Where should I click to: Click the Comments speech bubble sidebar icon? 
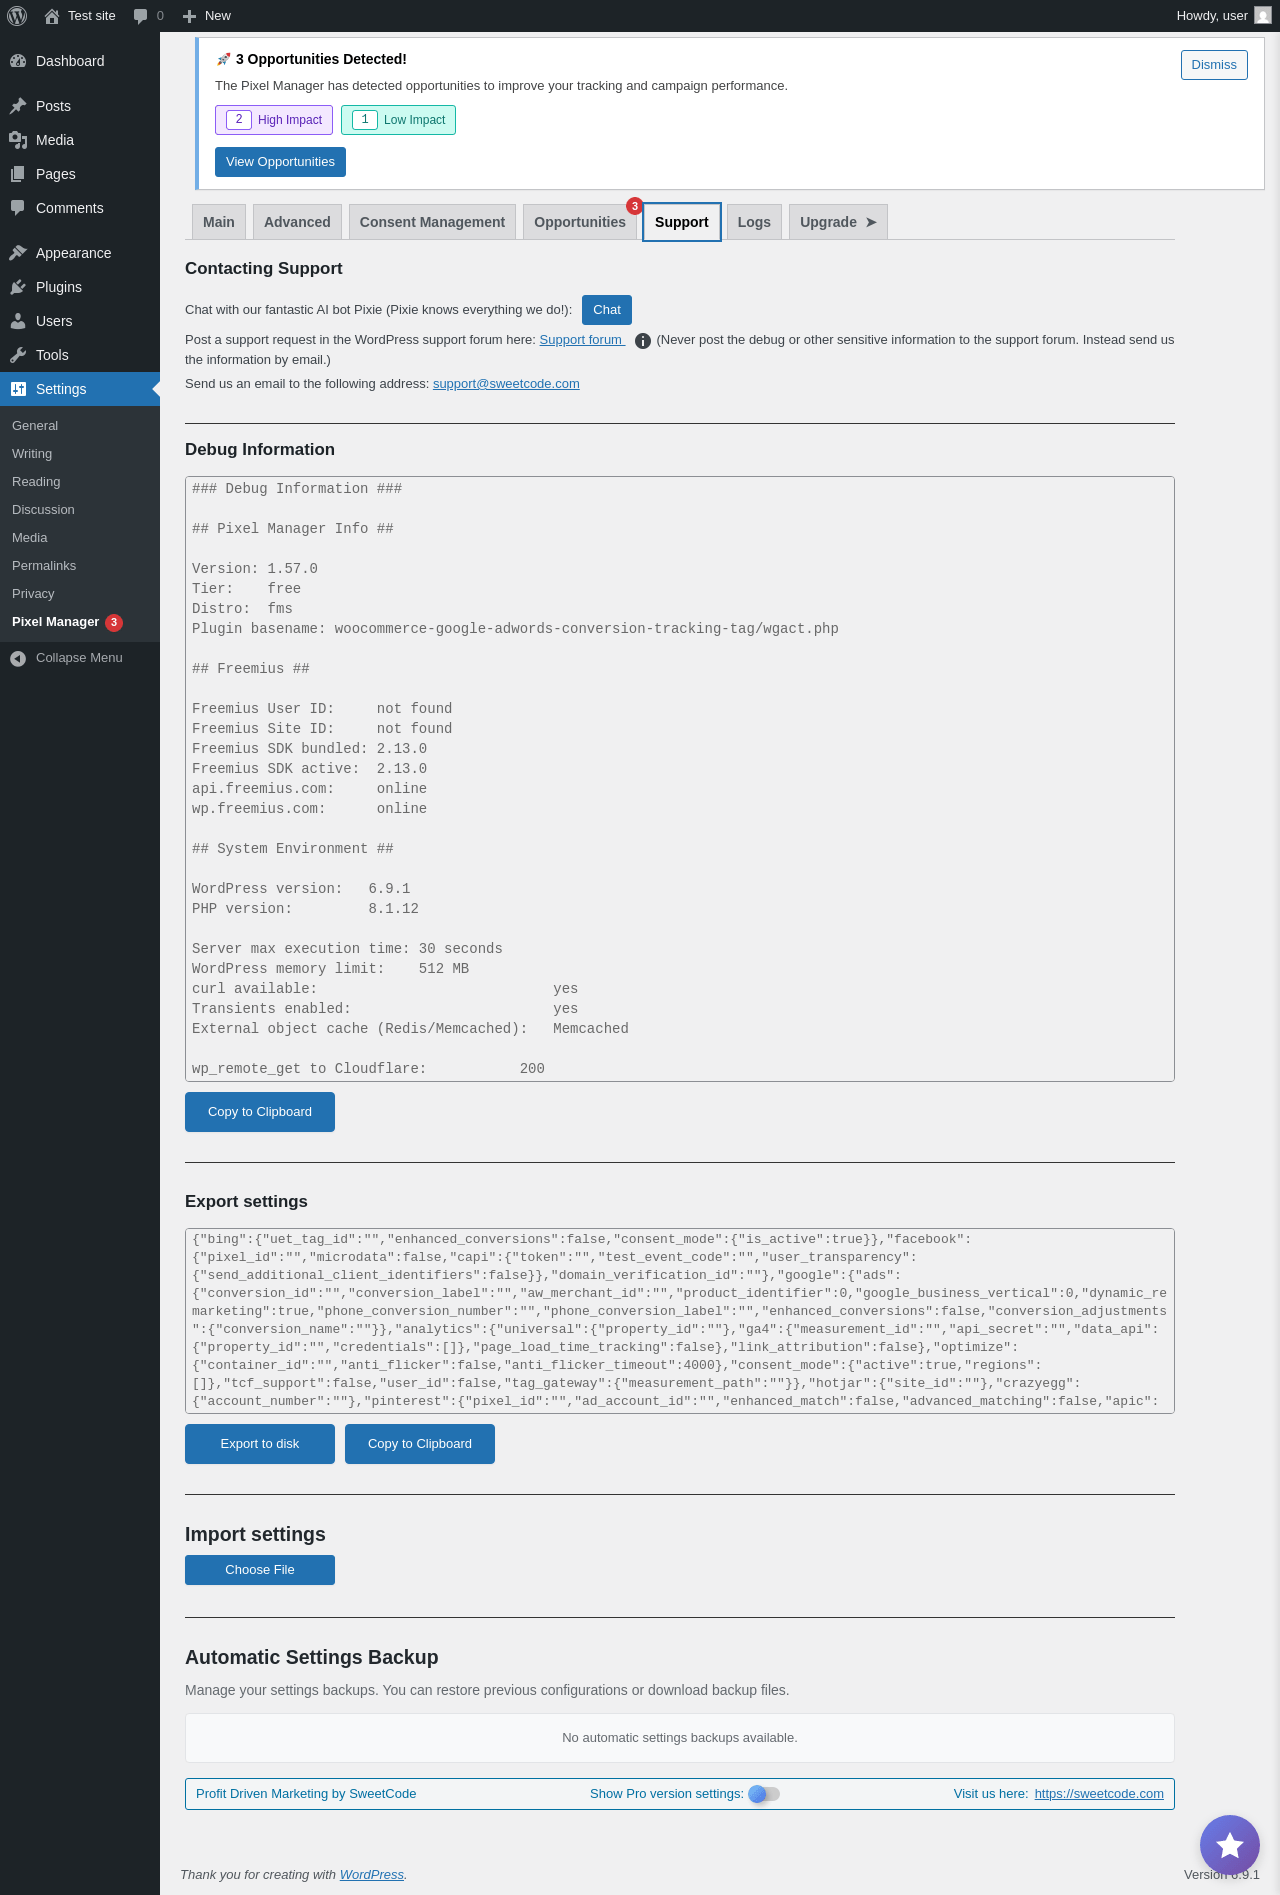18,208
